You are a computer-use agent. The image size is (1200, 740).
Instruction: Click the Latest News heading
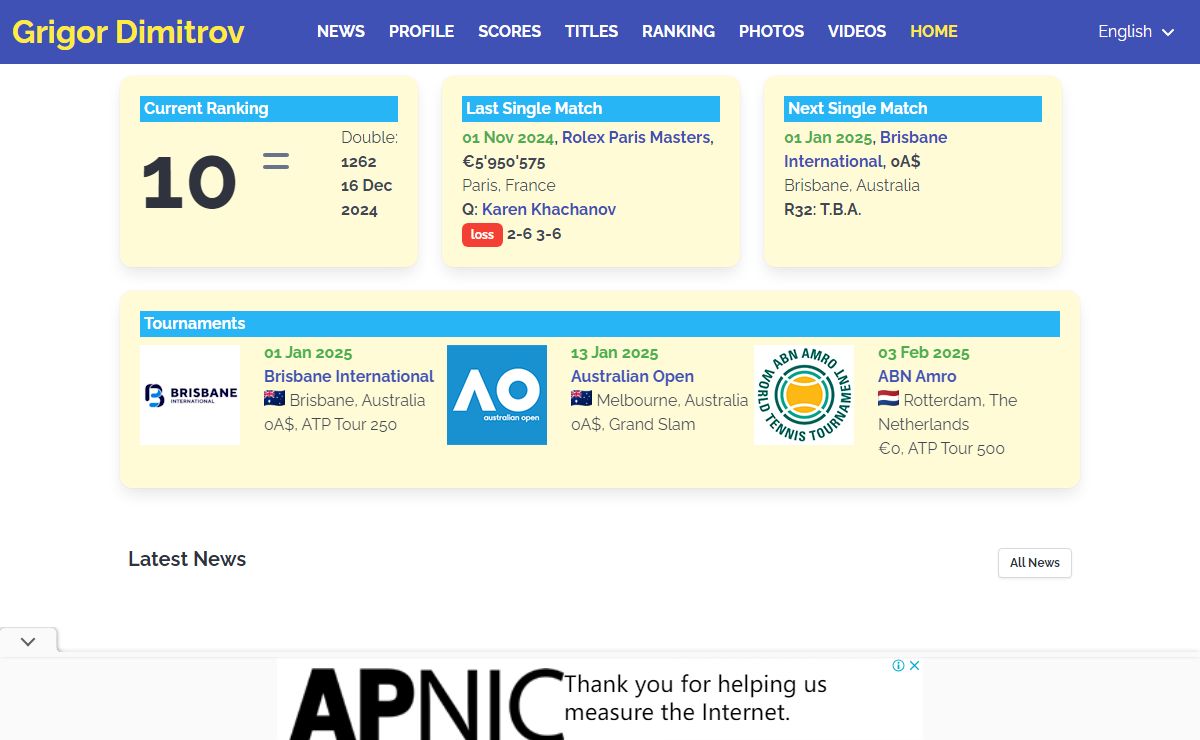click(187, 559)
